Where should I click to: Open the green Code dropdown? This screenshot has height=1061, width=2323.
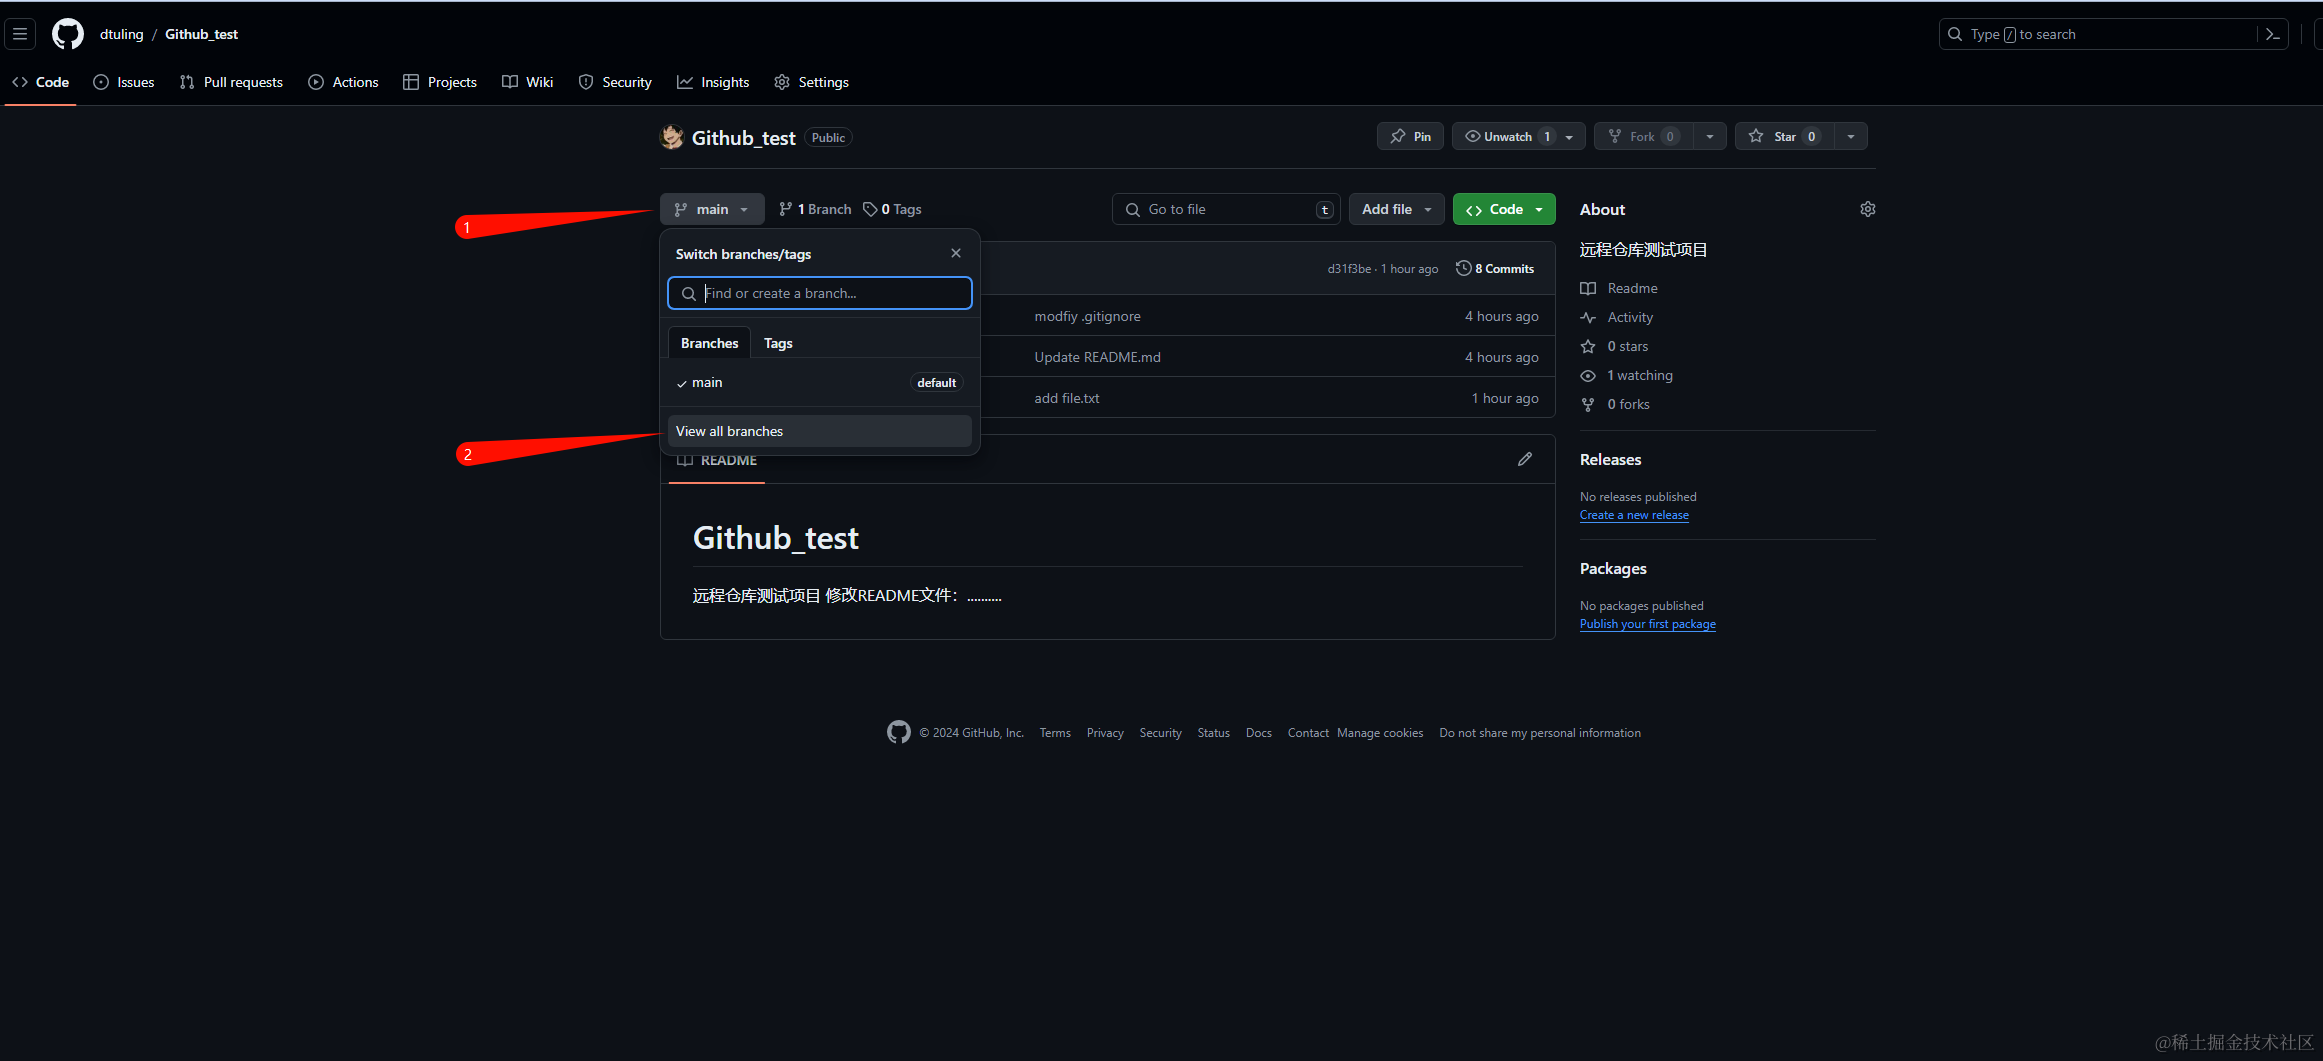tap(1504, 209)
